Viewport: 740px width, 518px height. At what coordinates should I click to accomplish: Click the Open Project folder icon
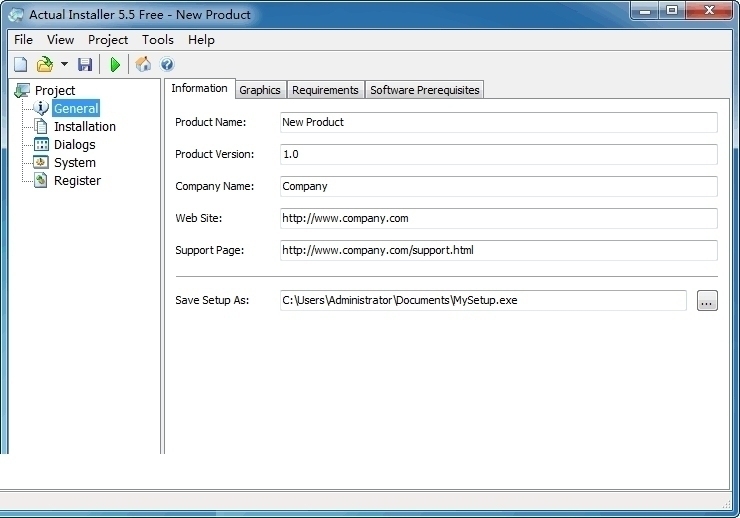click(45, 64)
